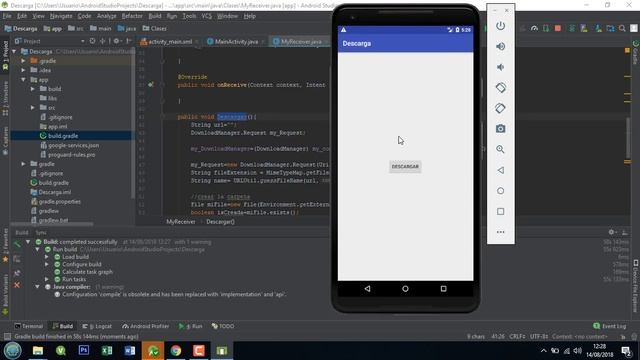Screen dimensions: 640x360
Task: Open the Navigate menu
Action: (x=61, y=16)
